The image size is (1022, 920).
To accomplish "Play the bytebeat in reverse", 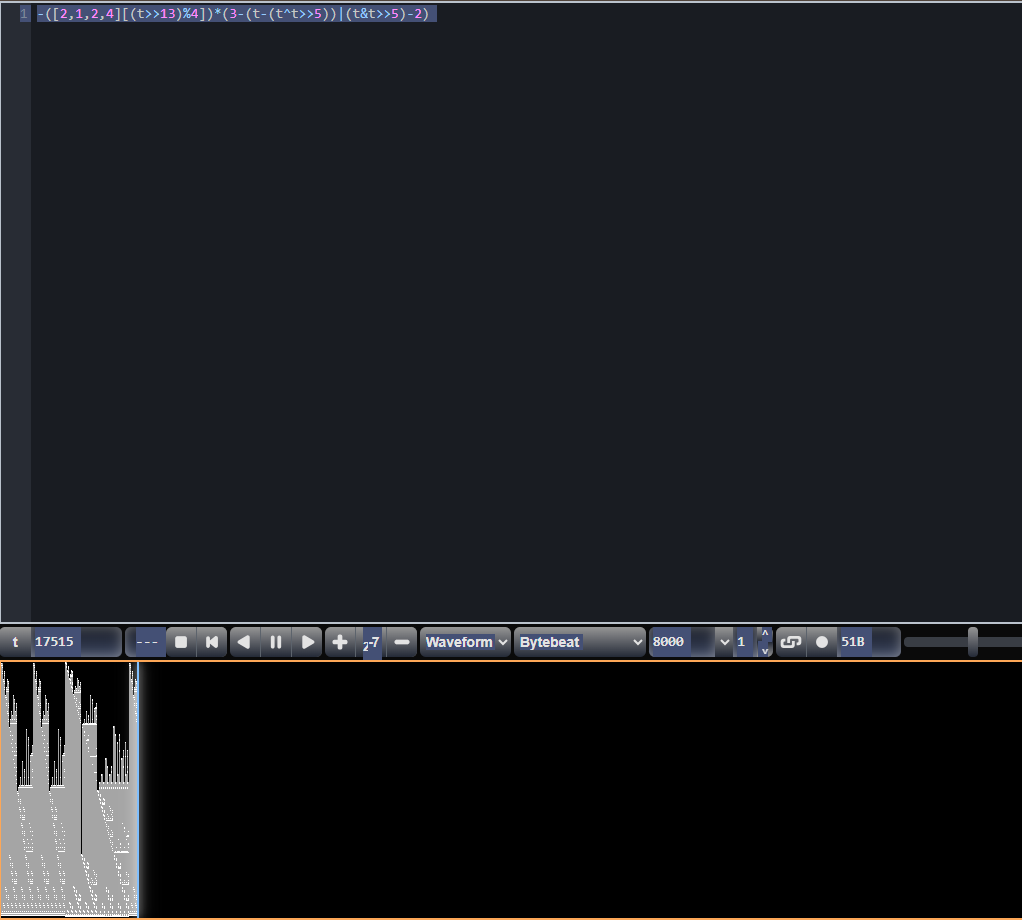I will pos(244,642).
